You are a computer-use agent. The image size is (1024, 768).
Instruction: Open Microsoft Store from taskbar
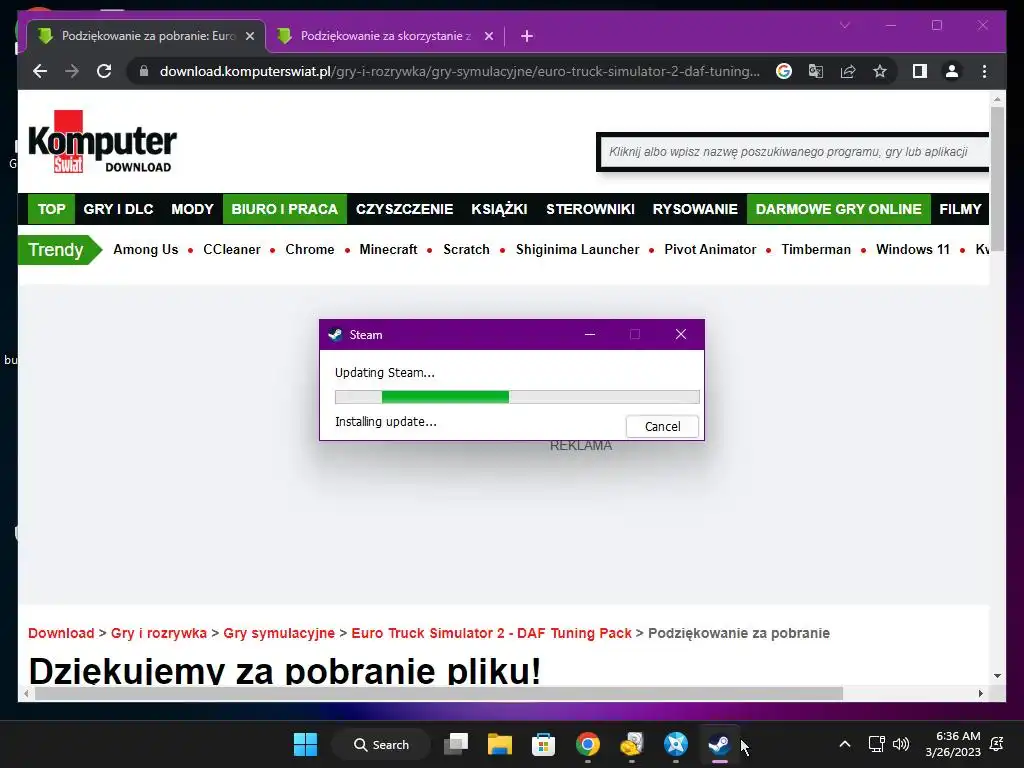[543, 744]
